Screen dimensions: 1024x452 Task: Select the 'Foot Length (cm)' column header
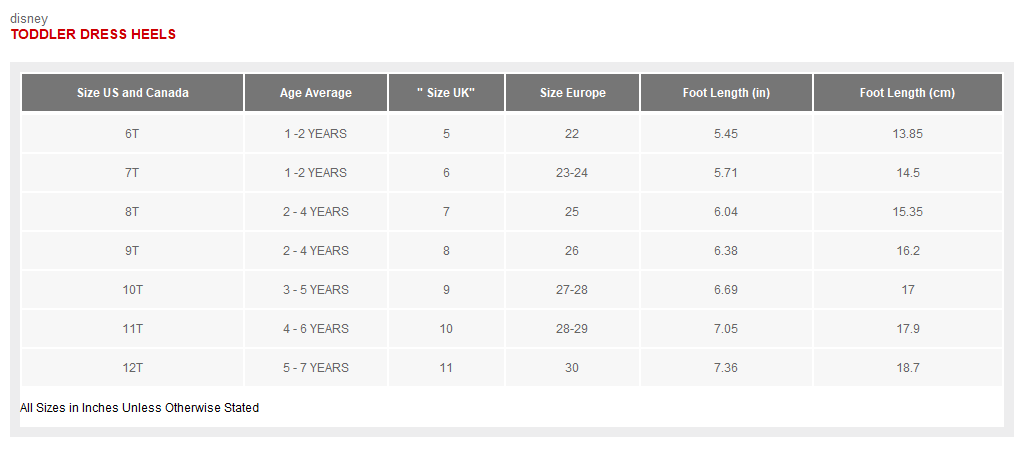coord(907,93)
